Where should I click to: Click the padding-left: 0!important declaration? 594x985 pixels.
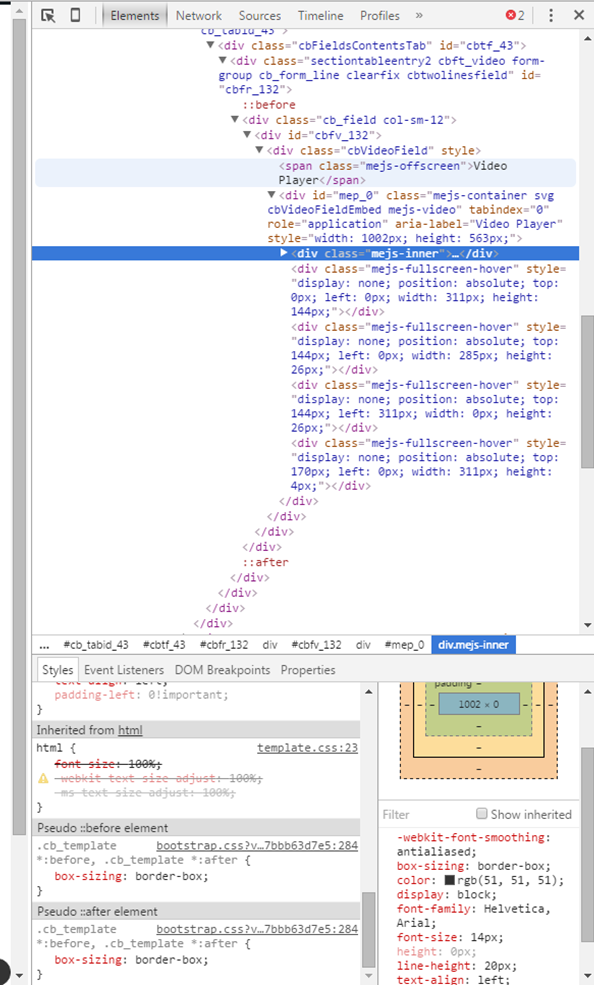pyautogui.click(x=141, y=695)
